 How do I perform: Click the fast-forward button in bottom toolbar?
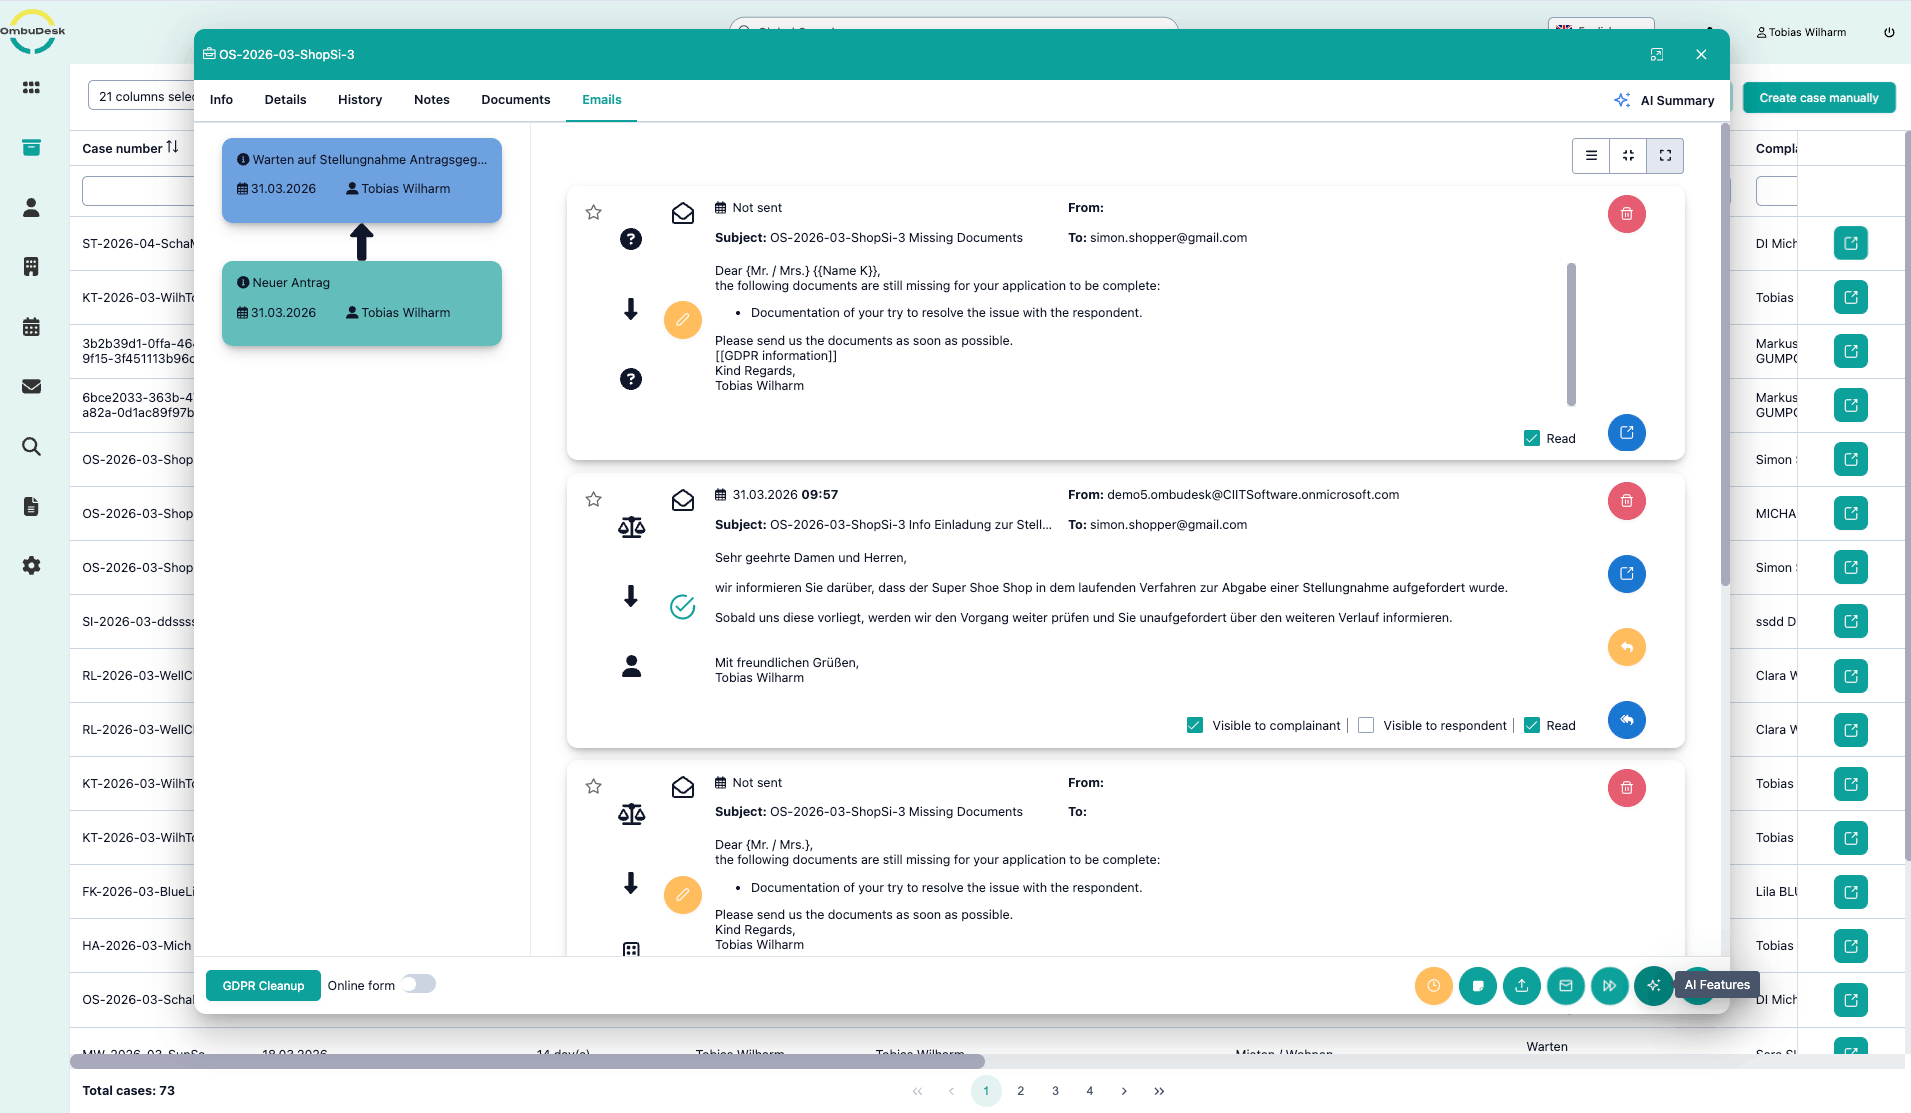[x=1609, y=985]
